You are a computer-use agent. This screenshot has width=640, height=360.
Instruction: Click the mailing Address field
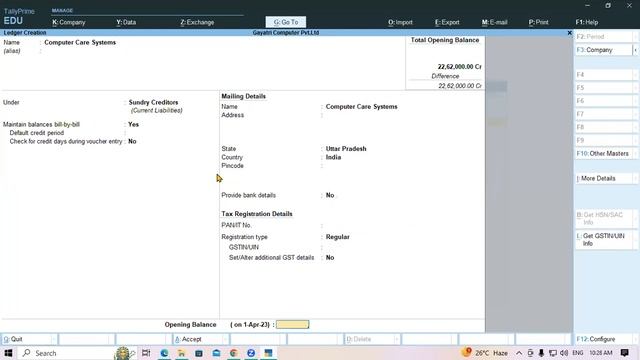[x=363, y=115]
